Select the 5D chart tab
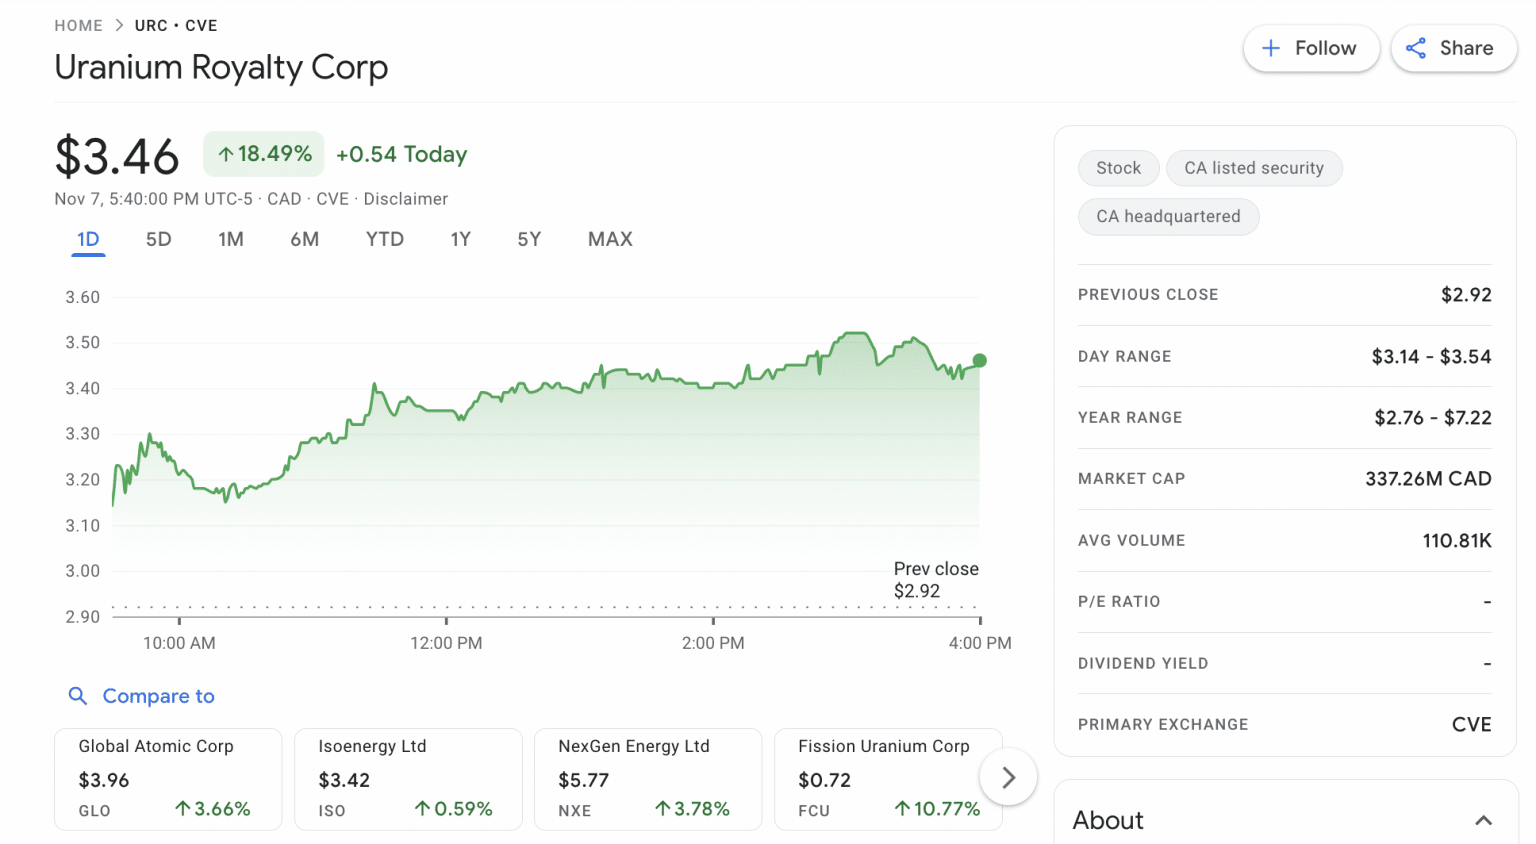The height and width of the screenshot is (844, 1536). 158,239
